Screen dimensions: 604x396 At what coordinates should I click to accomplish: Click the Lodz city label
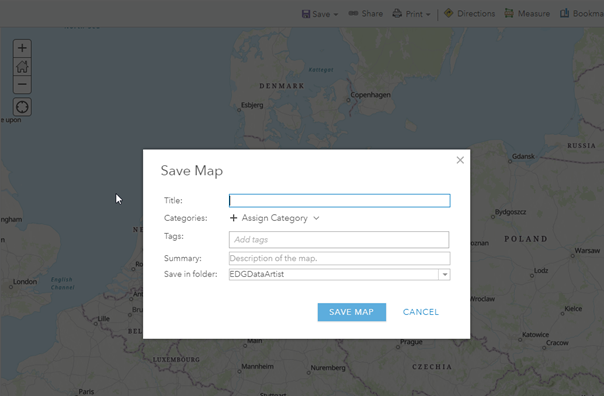[x=541, y=270]
